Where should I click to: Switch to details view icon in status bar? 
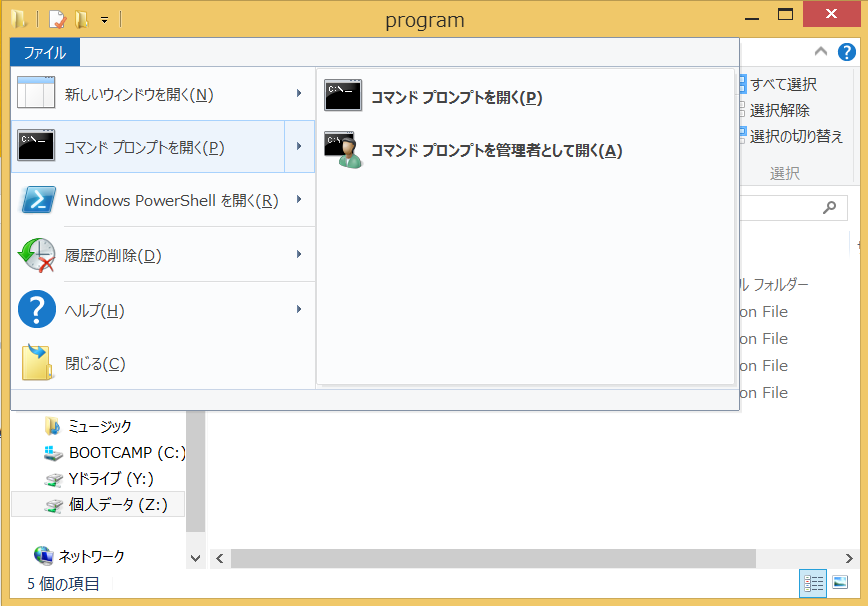[x=813, y=583]
